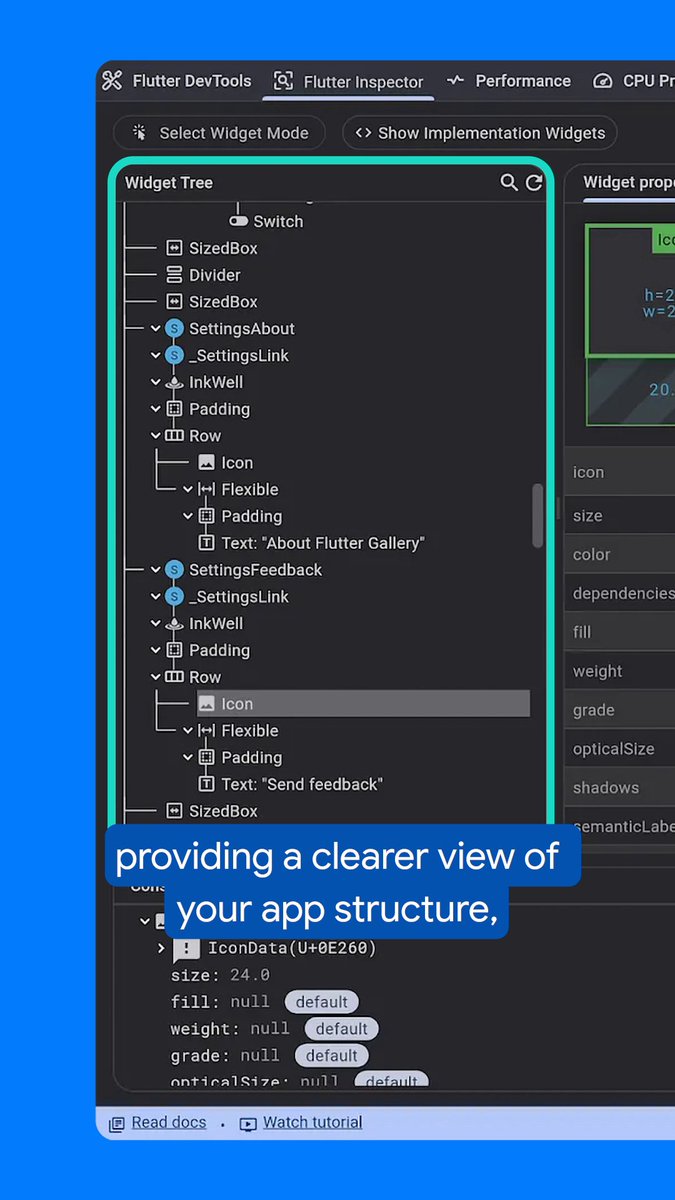Collapse the SettingsFeedback node
Viewport: 675px width, 1200px height.
pyautogui.click(x=156, y=569)
